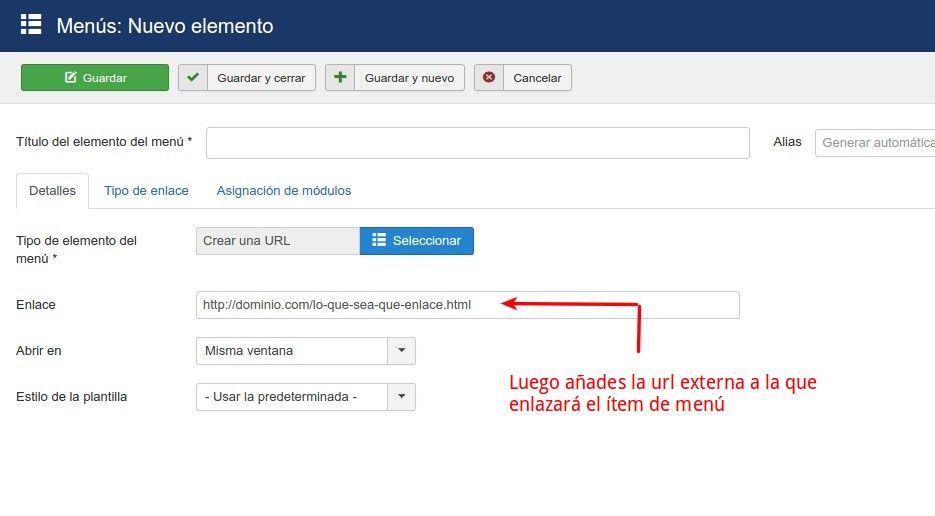Open the Tipo de enlace tab
The height and width of the screenshot is (516, 935).
[x=146, y=191]
